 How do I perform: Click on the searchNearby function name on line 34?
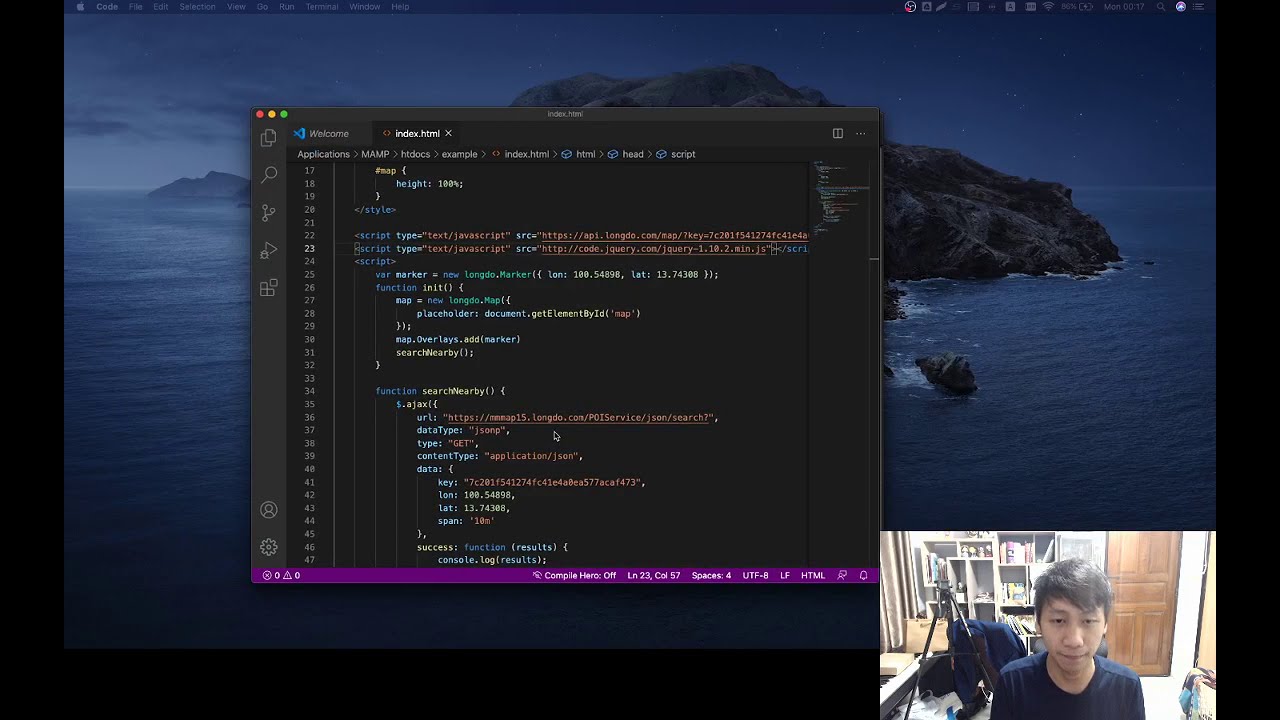pyautogui.click(x=453, y=391)
